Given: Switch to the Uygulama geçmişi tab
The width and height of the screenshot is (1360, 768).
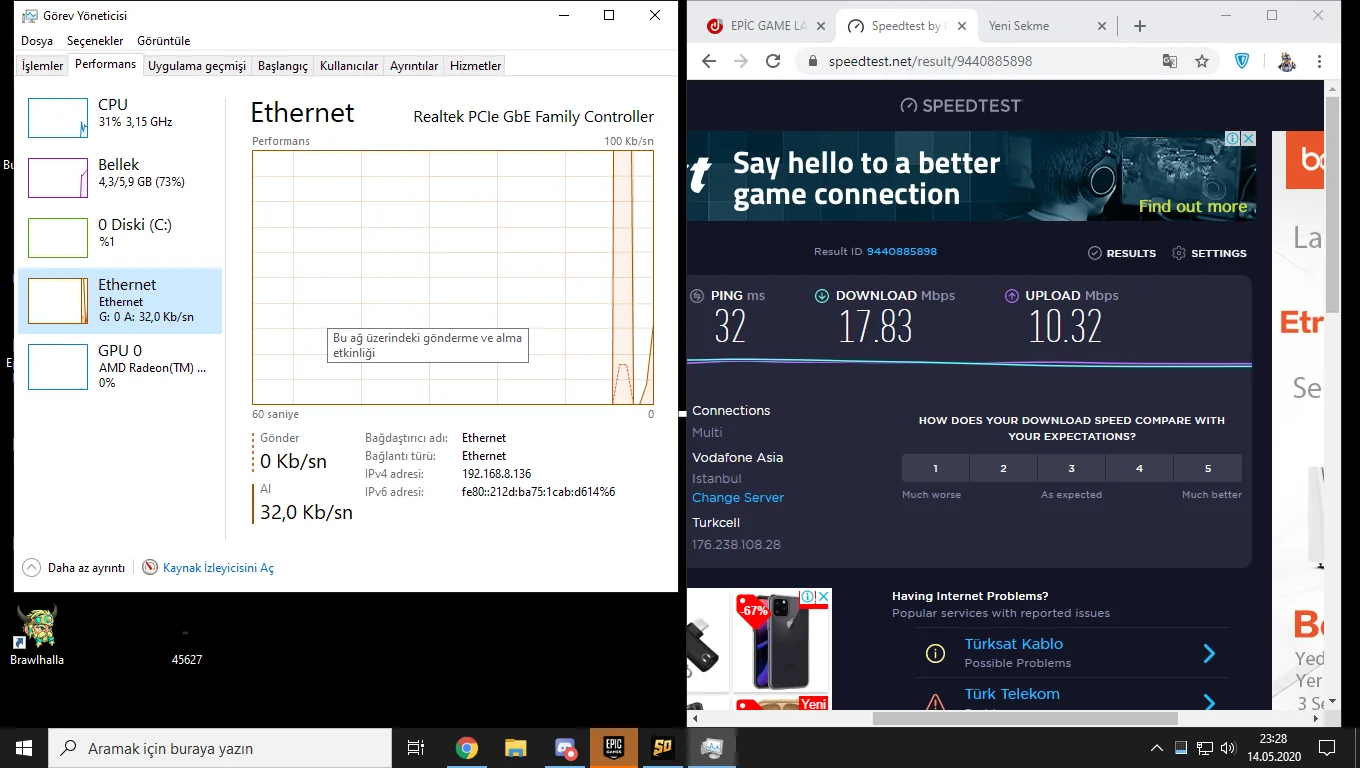Looking at the screenshot, I should click(197, 66).
